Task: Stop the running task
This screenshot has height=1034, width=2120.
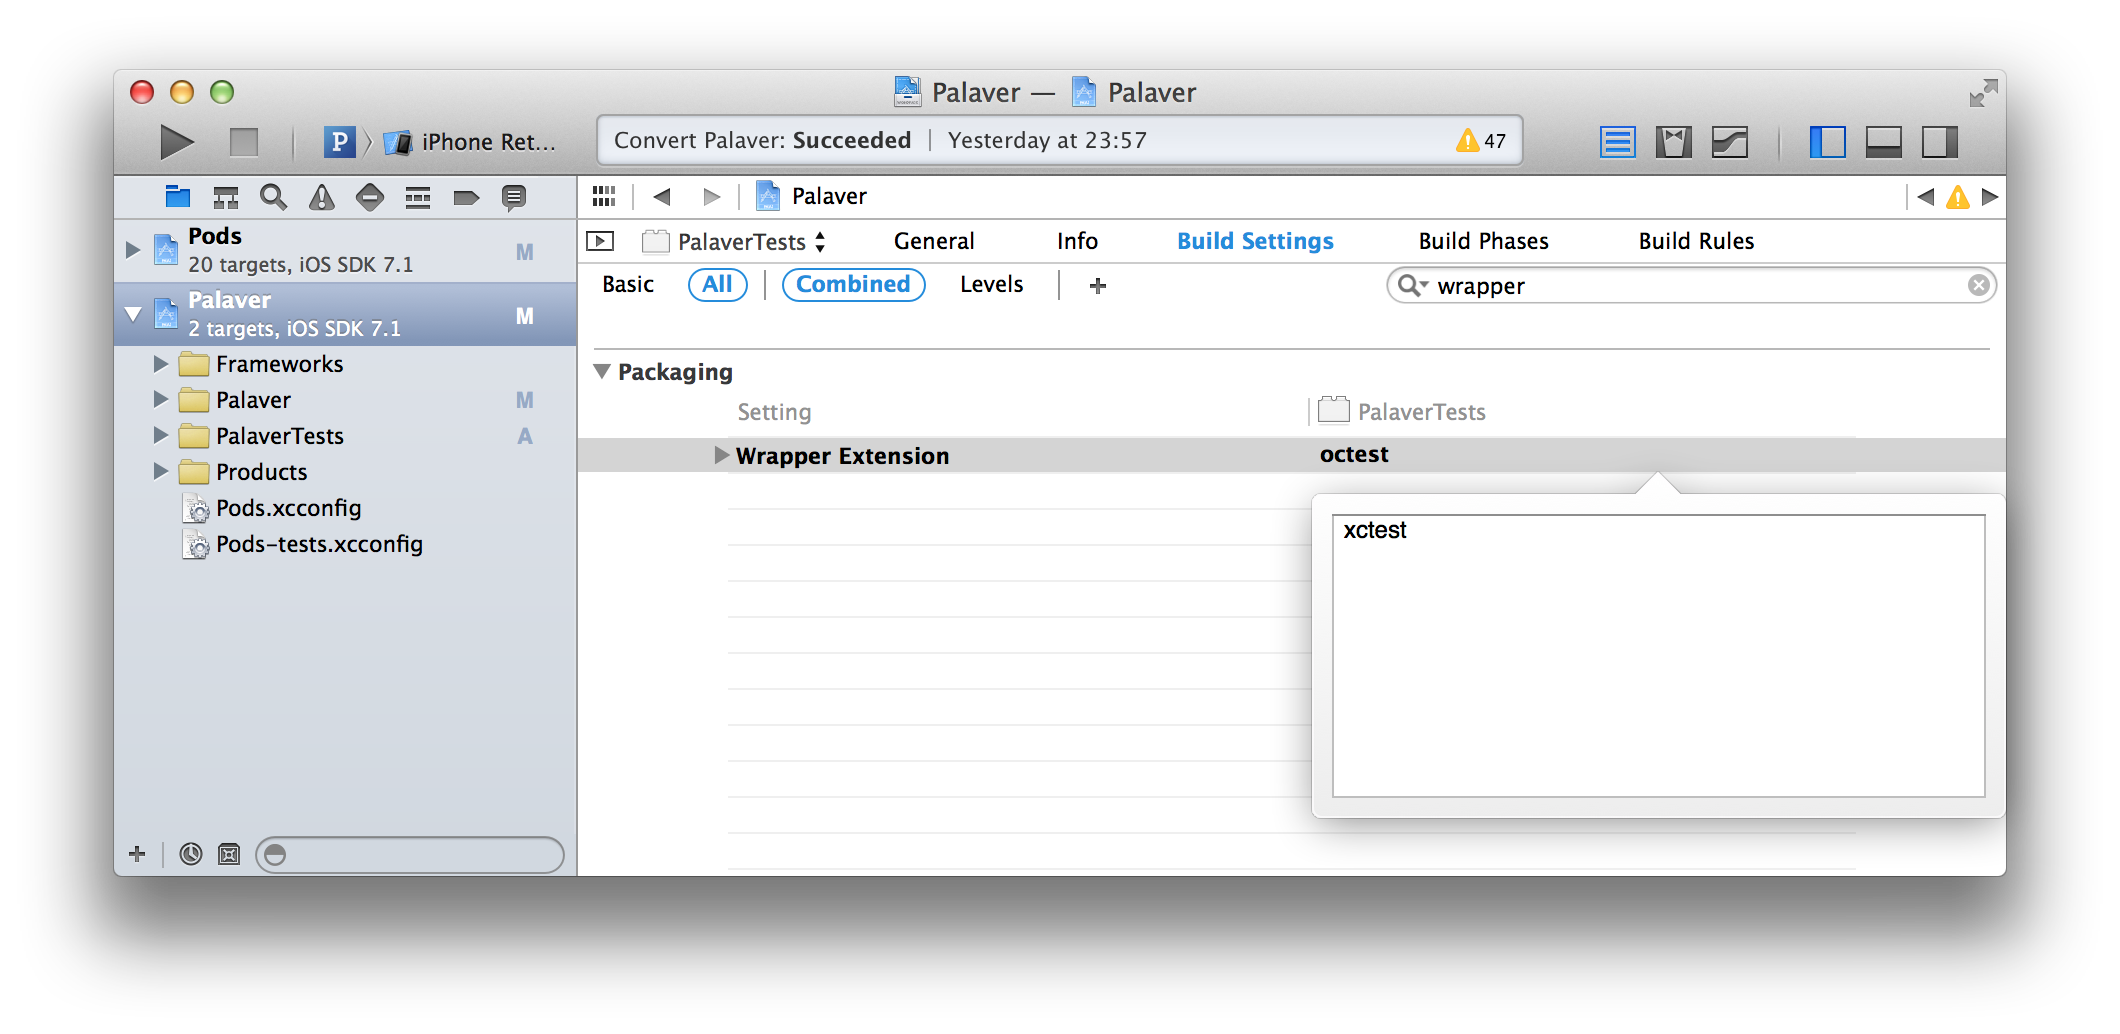Action: coord(243,142)
